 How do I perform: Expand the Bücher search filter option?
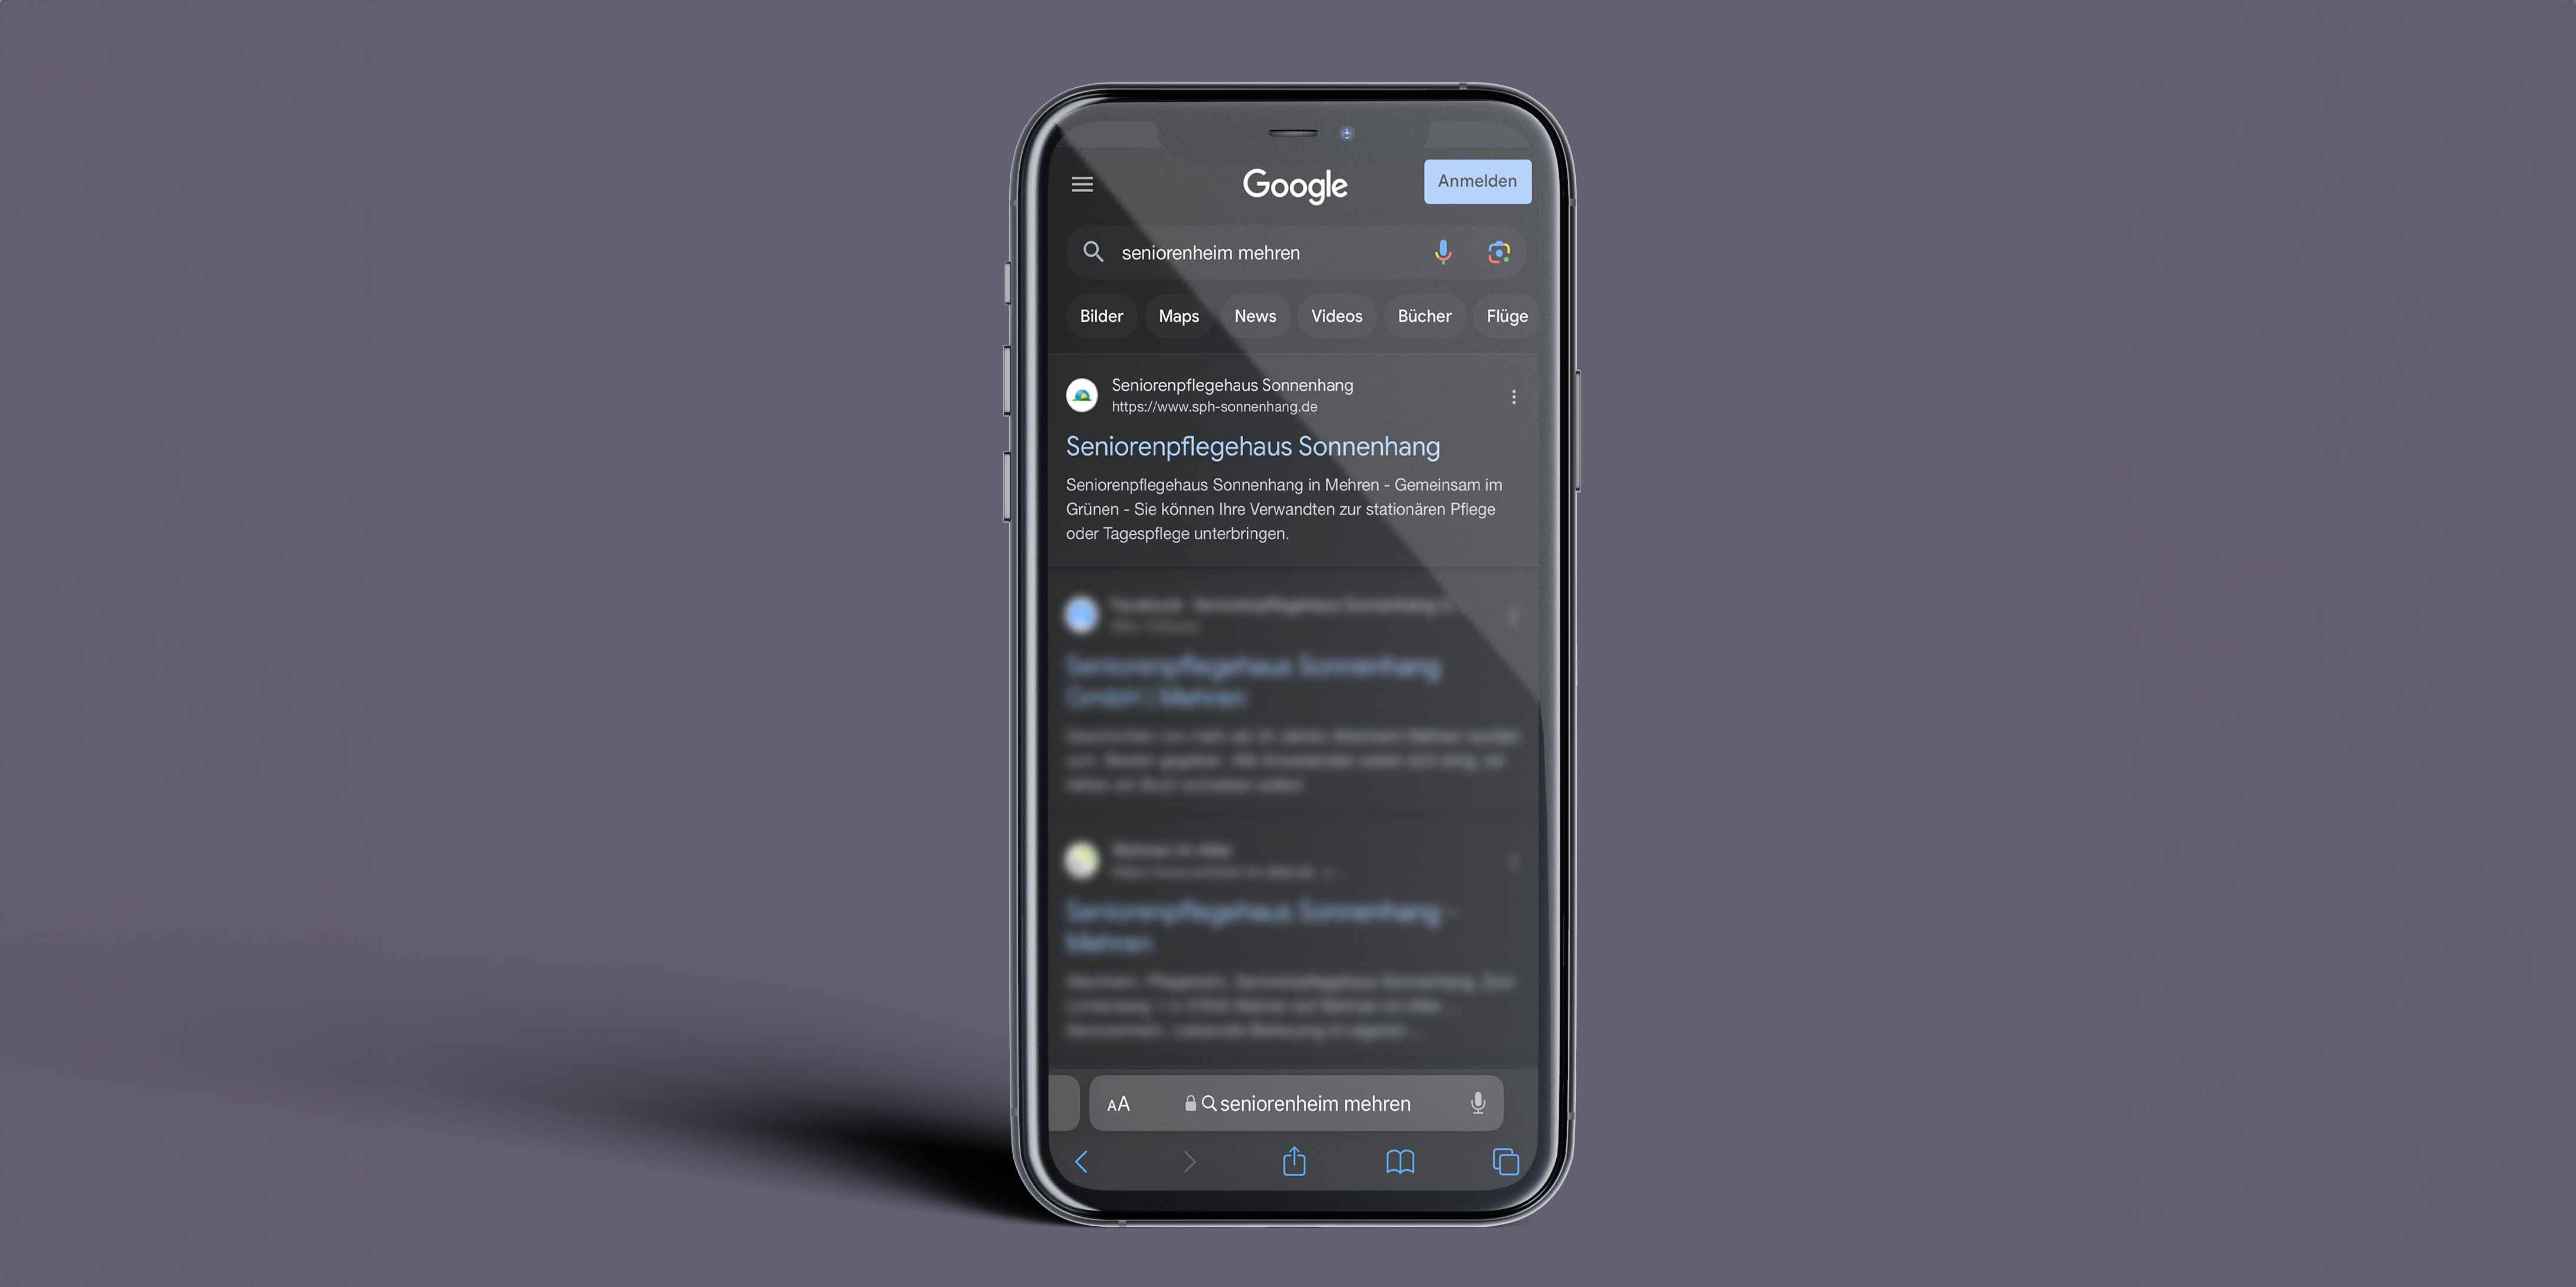pos(1424,315)
